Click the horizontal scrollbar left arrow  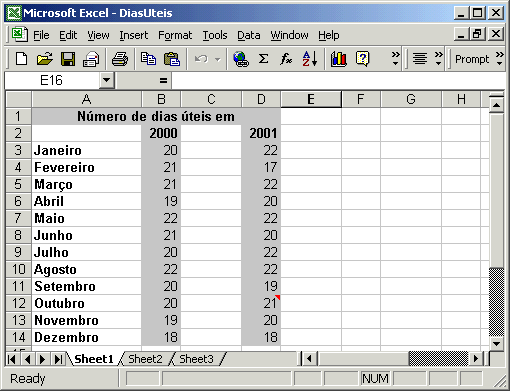pos(309,359)
